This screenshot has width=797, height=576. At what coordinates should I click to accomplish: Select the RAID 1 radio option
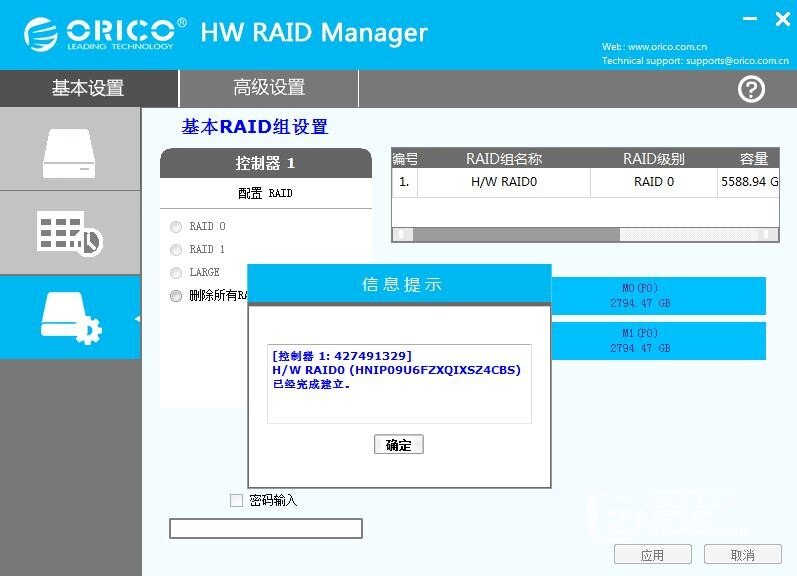(x=176, y=250)
